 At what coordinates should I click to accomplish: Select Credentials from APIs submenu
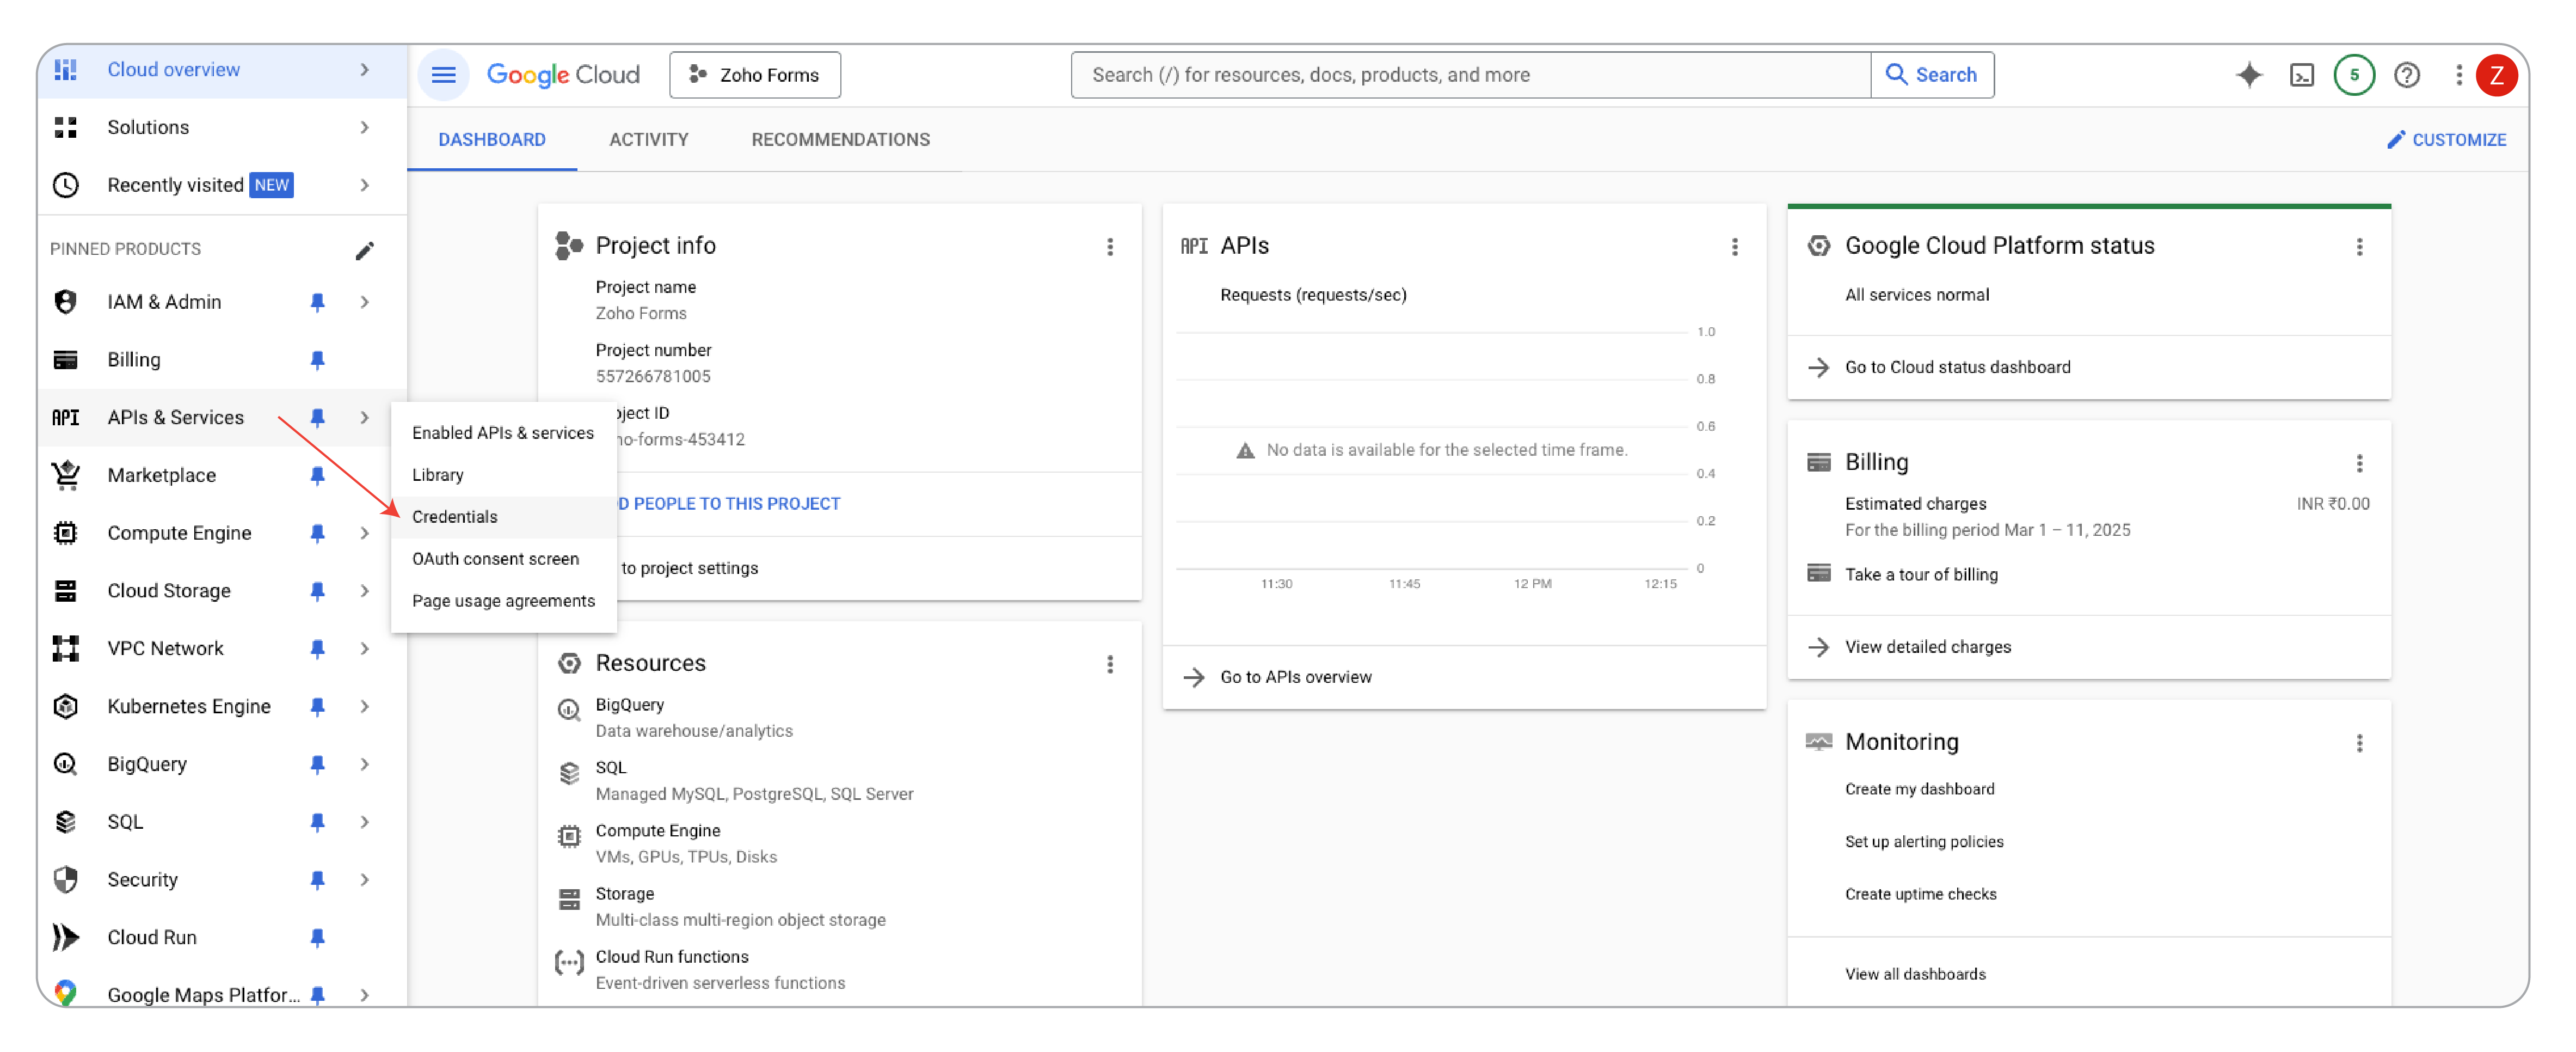454,517
